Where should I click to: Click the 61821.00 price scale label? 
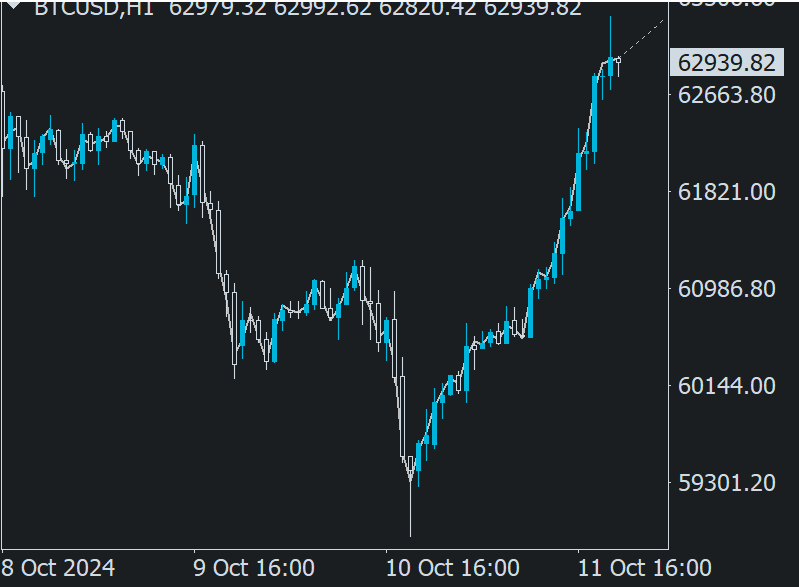pyautogui.click(x=727, y=192)
